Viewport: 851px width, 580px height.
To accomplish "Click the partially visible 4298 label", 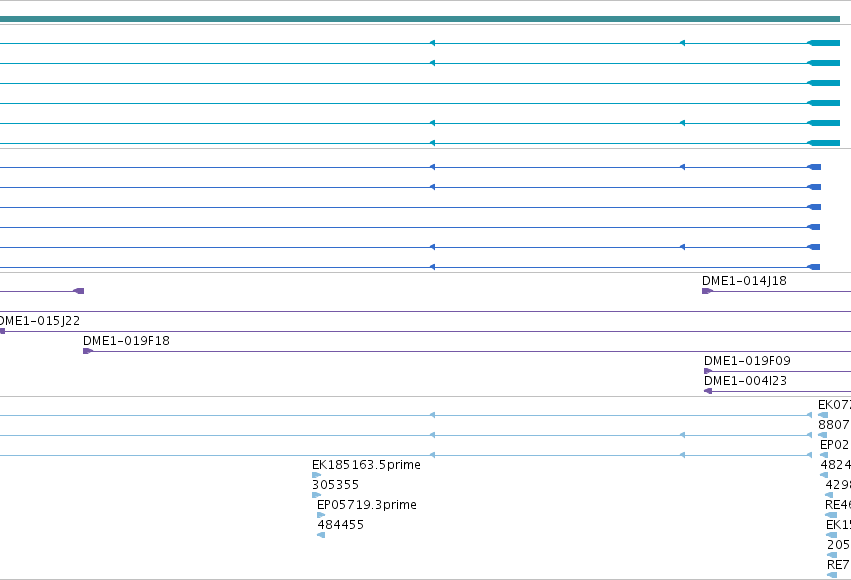I will (x=838, y=485).
